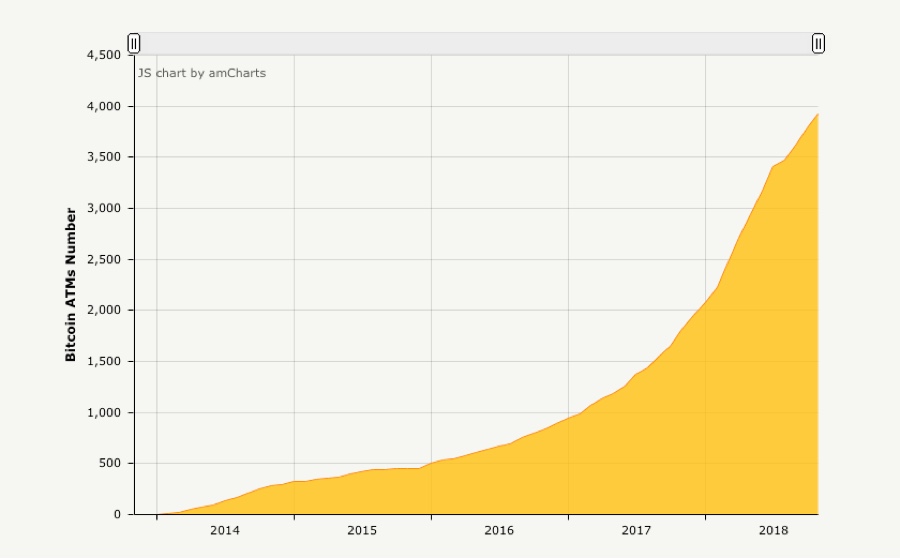Grab the left chart scrollbar handle
This screenshot has width=900, height=560.
[134, 44]
